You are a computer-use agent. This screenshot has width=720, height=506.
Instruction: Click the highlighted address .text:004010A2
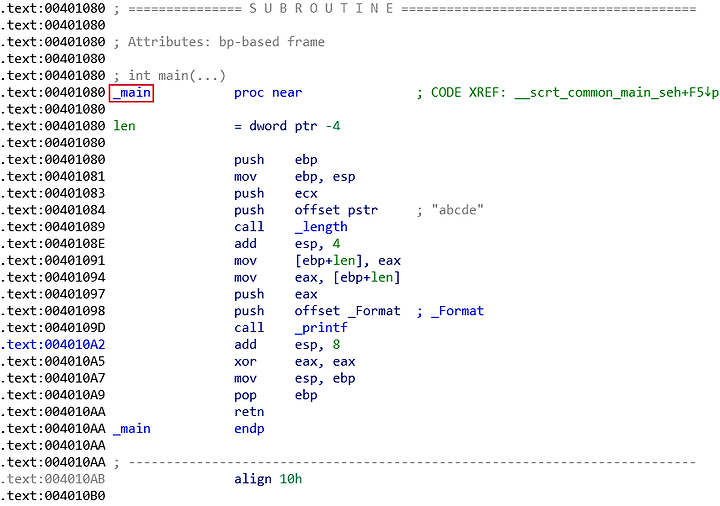point(53,345)
